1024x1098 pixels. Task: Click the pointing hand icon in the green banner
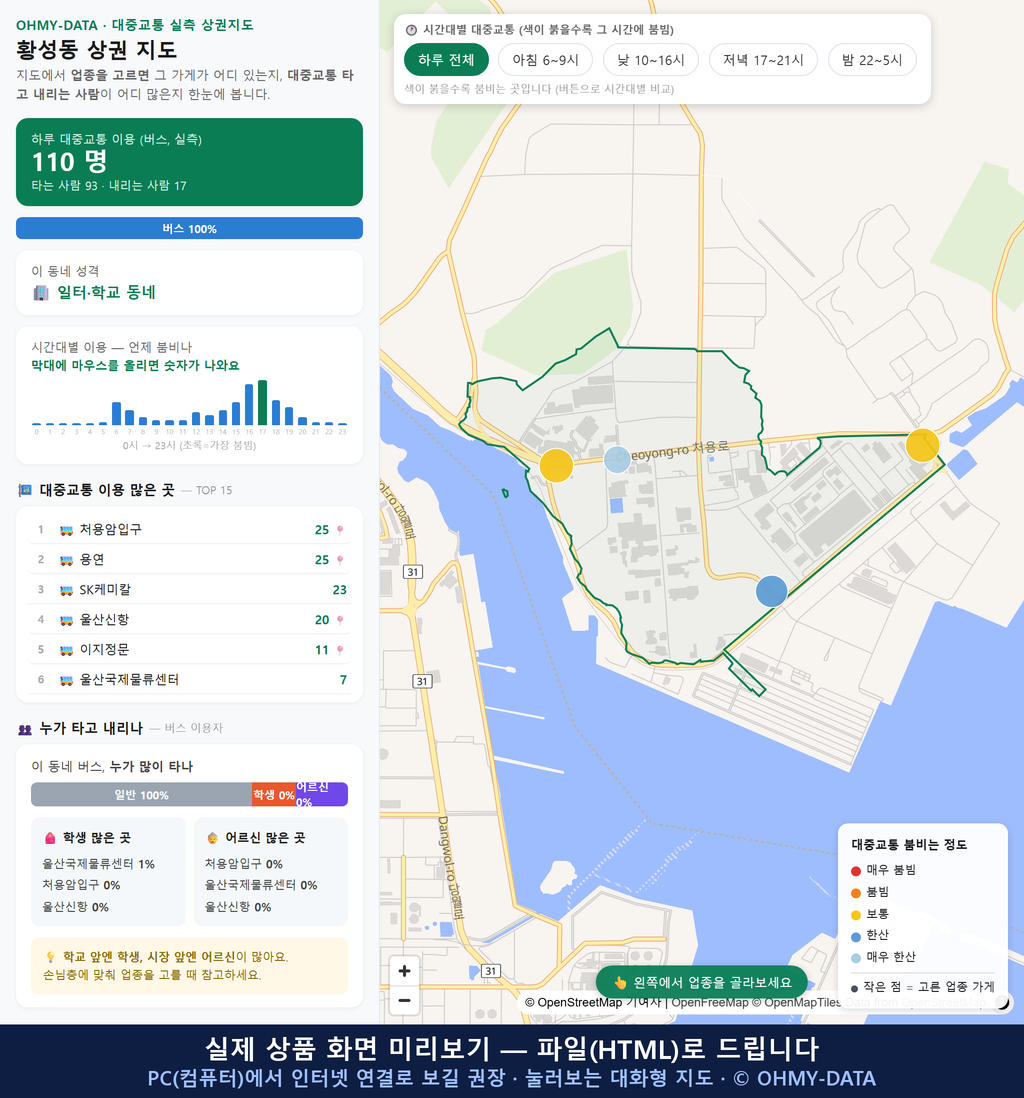pos(620,982)
